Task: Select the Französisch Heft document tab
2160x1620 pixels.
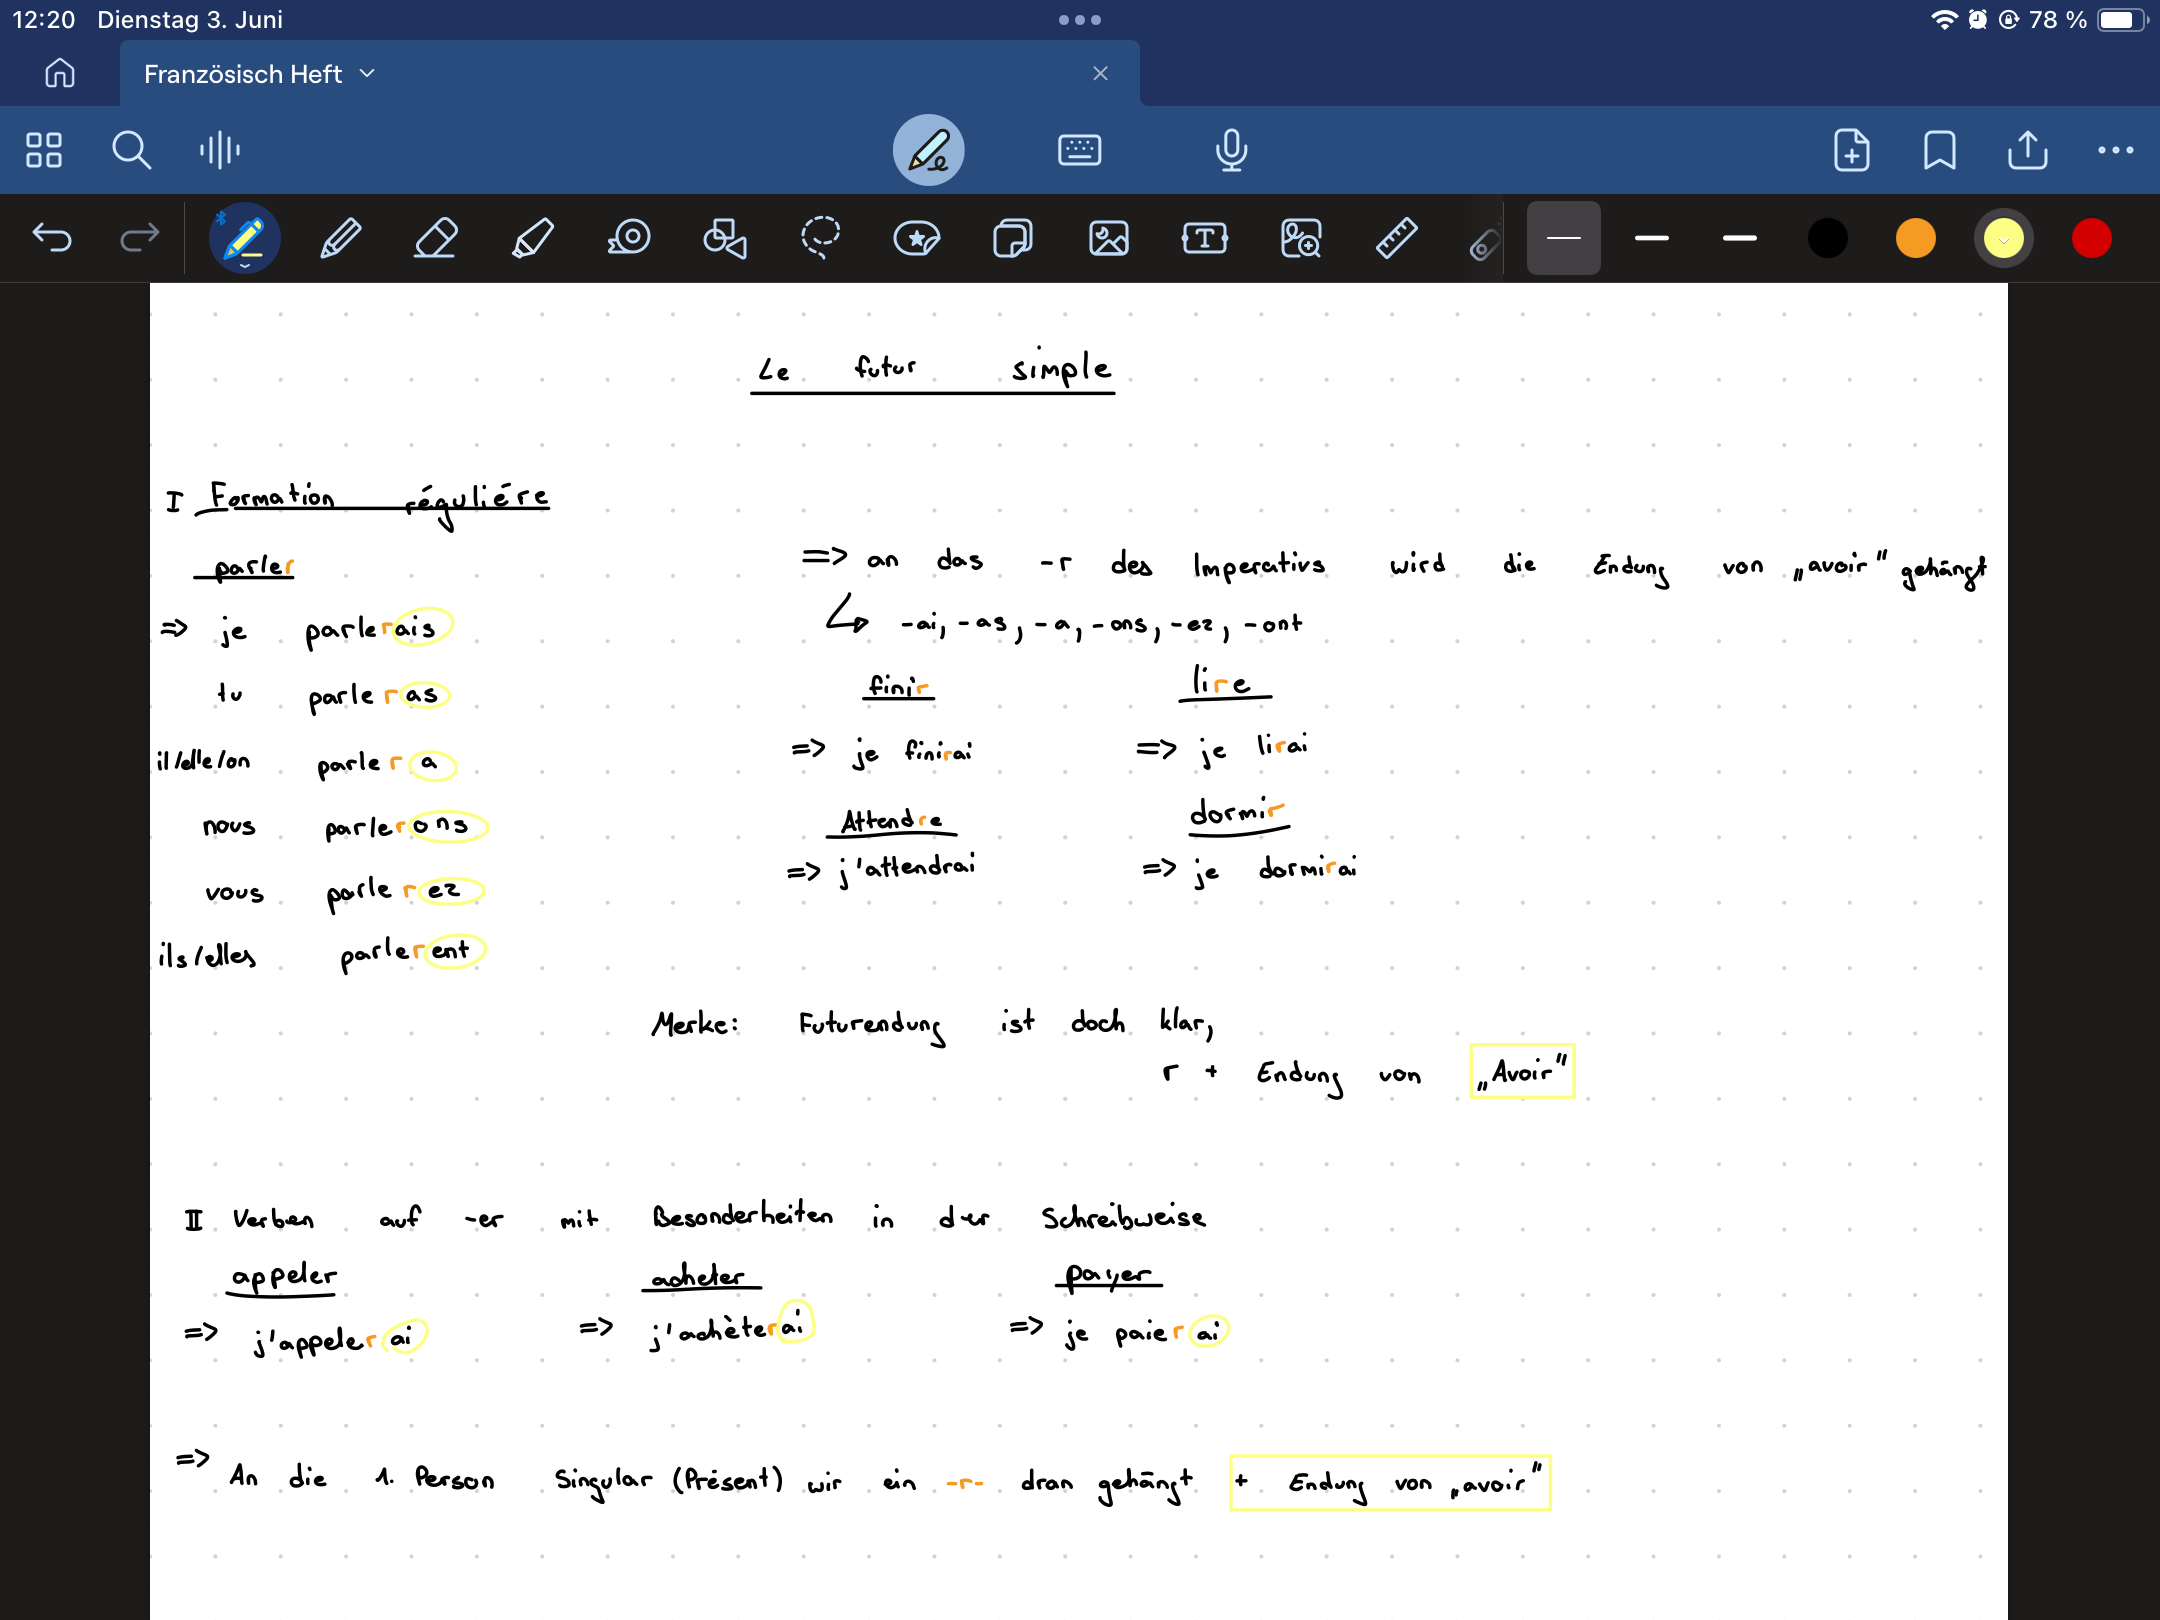Action: click(x=630, y=73)
